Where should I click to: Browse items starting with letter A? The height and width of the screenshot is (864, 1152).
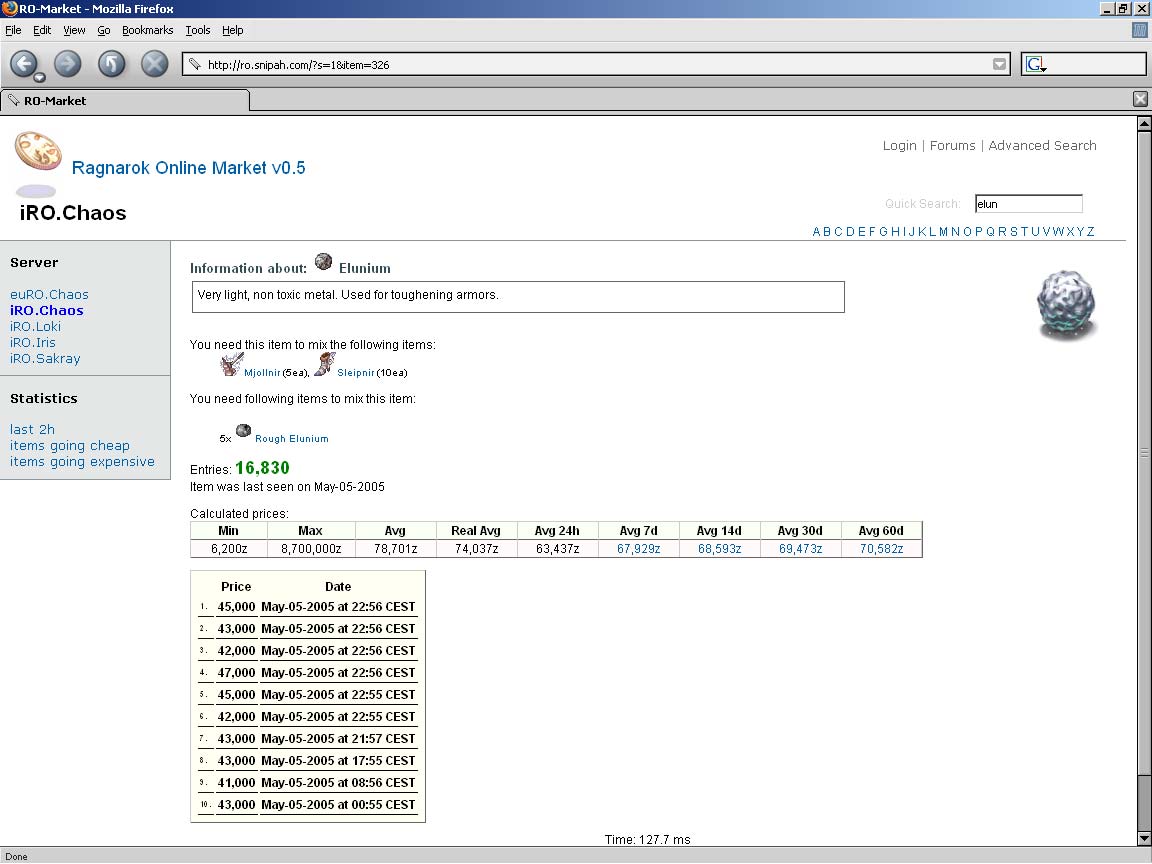(816, 232)
